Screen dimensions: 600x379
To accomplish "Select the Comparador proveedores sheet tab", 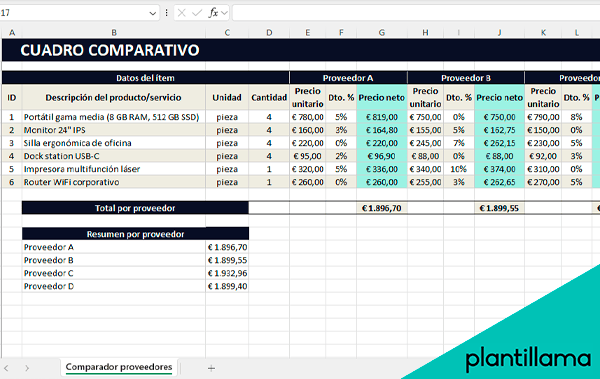I will tap(119, 367).
